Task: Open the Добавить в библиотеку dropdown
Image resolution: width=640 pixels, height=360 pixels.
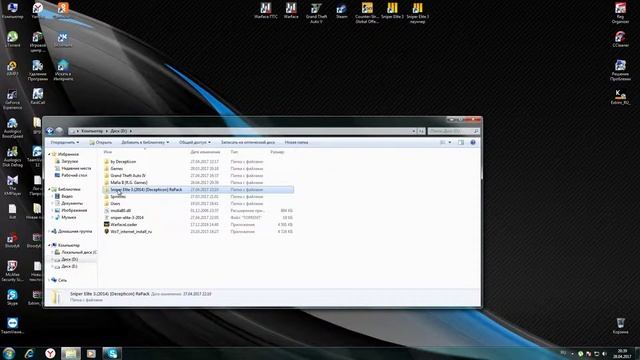Action: click(145, 142)
